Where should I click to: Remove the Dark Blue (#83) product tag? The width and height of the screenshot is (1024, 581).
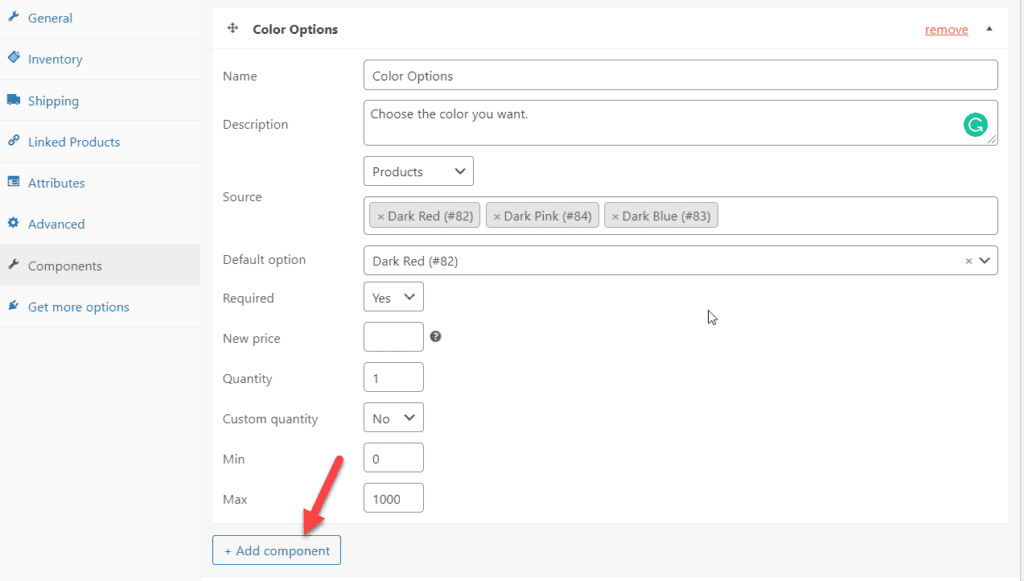[614, 214]
